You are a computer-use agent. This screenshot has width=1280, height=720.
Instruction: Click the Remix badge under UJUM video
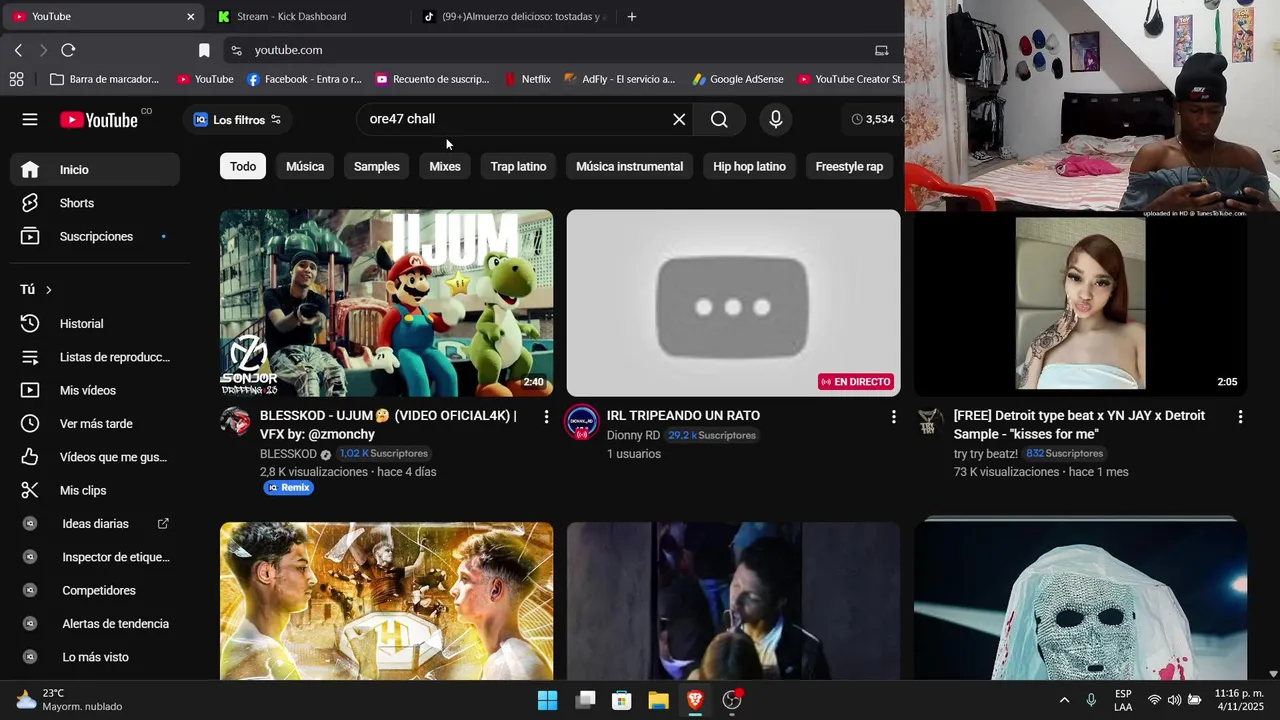click(288, 488)
